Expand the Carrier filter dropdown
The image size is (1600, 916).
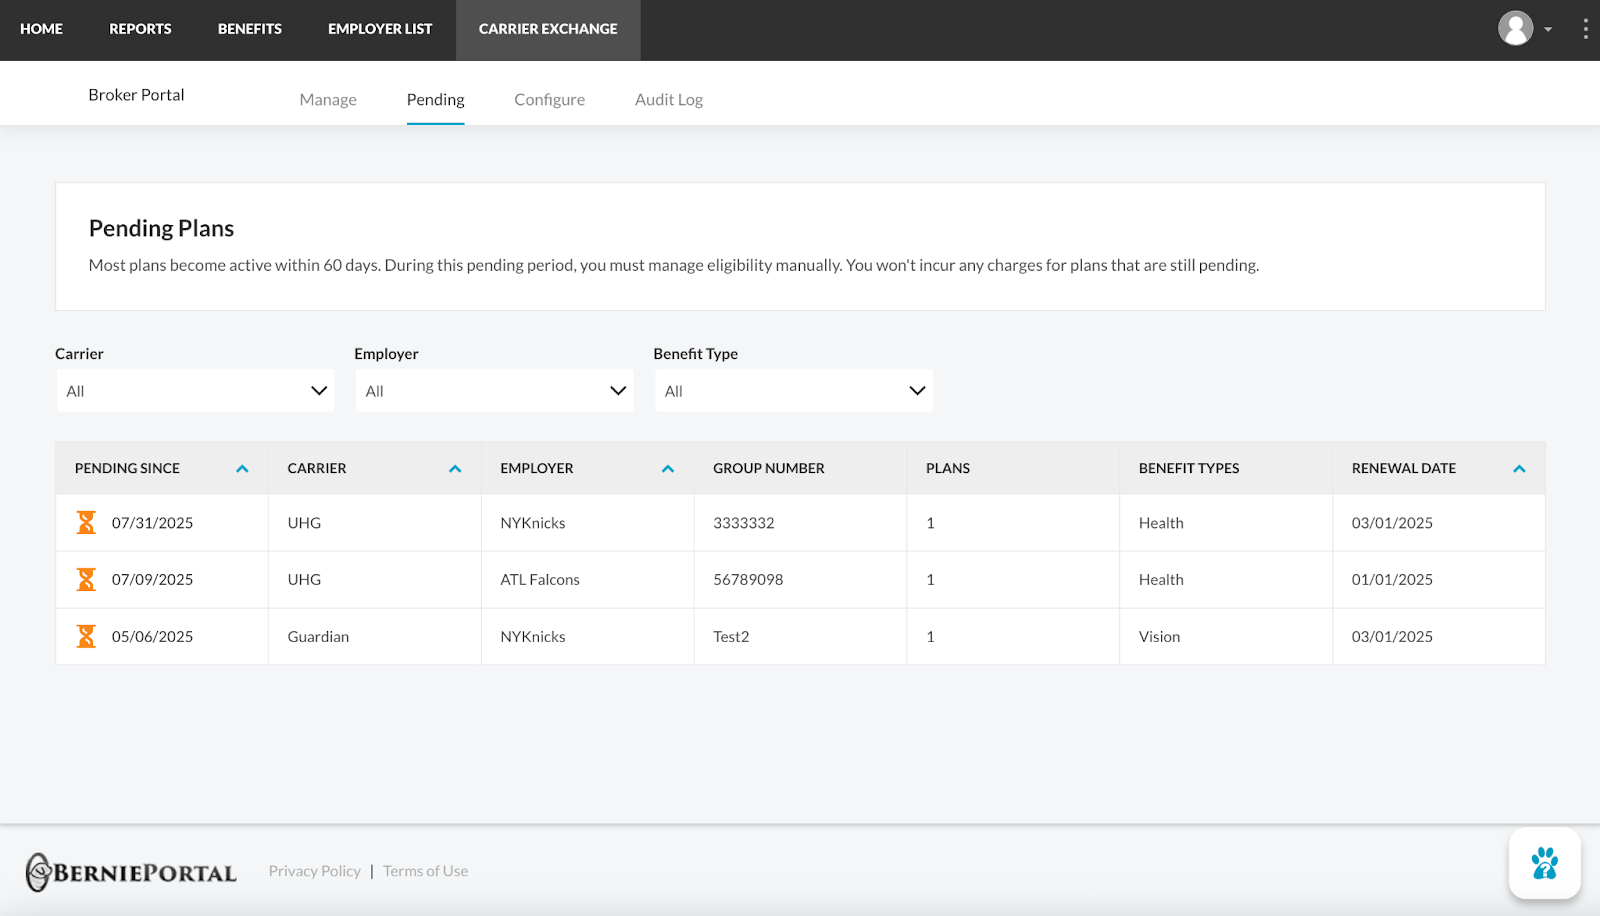coord(195,390)
